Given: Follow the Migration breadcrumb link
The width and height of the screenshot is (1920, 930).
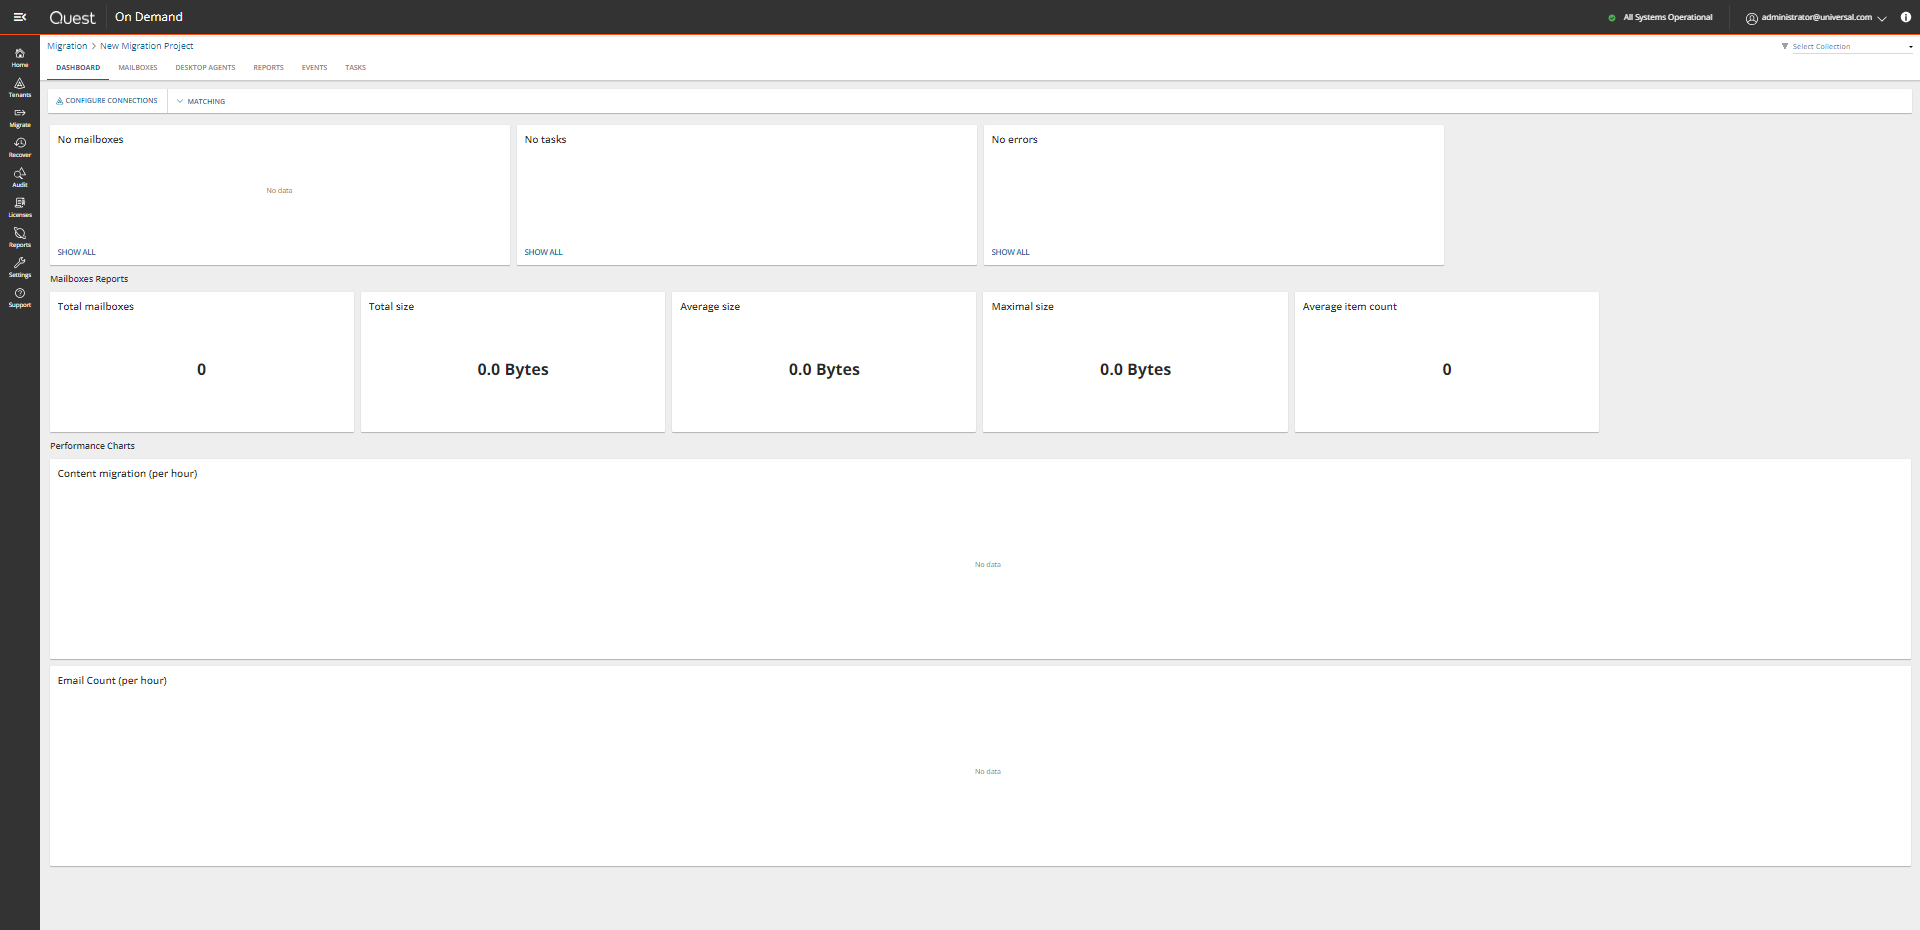Looking at the screenshot, I should coord(67,46).
